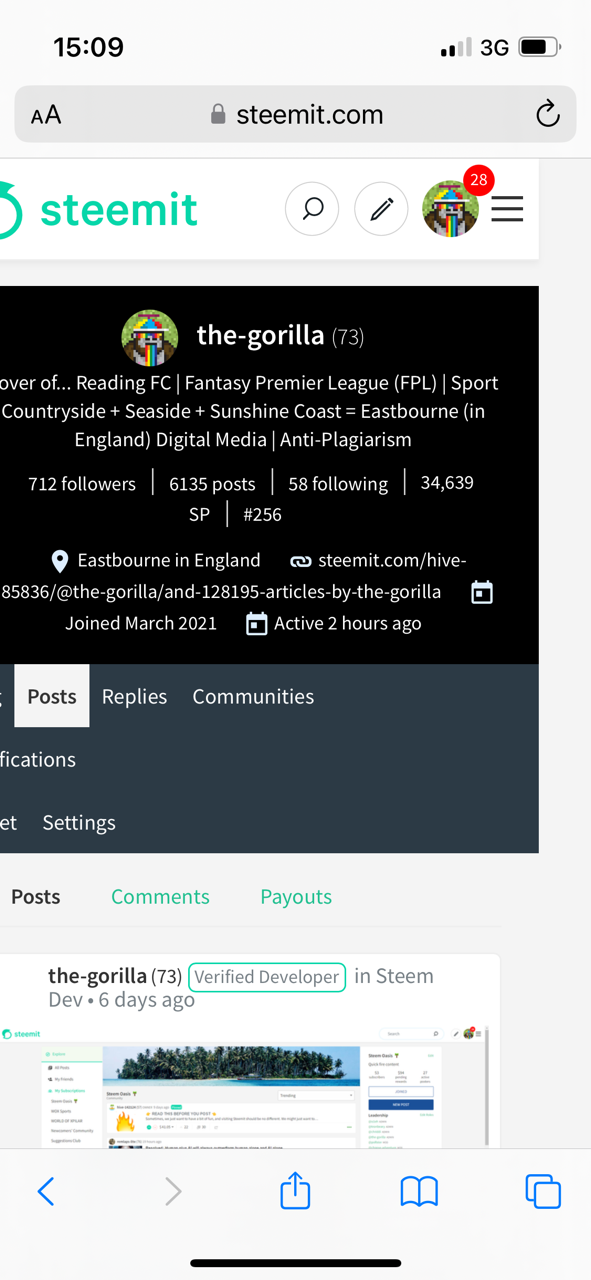
Task: Select the Replies tab
Action: [x=134, y=696]
